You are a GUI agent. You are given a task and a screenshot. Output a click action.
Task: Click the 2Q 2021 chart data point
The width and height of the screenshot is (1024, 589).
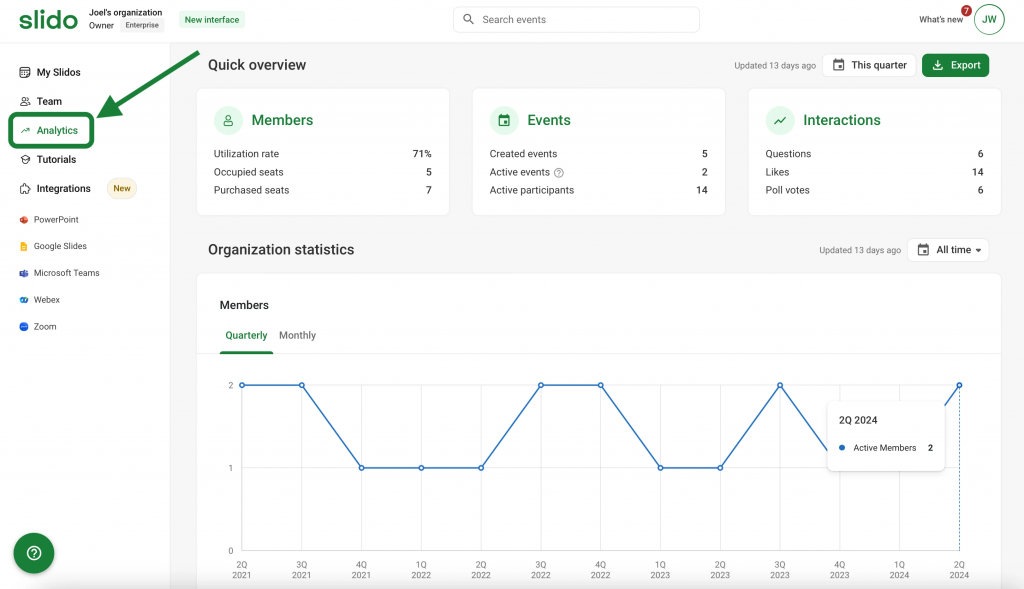click(x=242, y=385)
